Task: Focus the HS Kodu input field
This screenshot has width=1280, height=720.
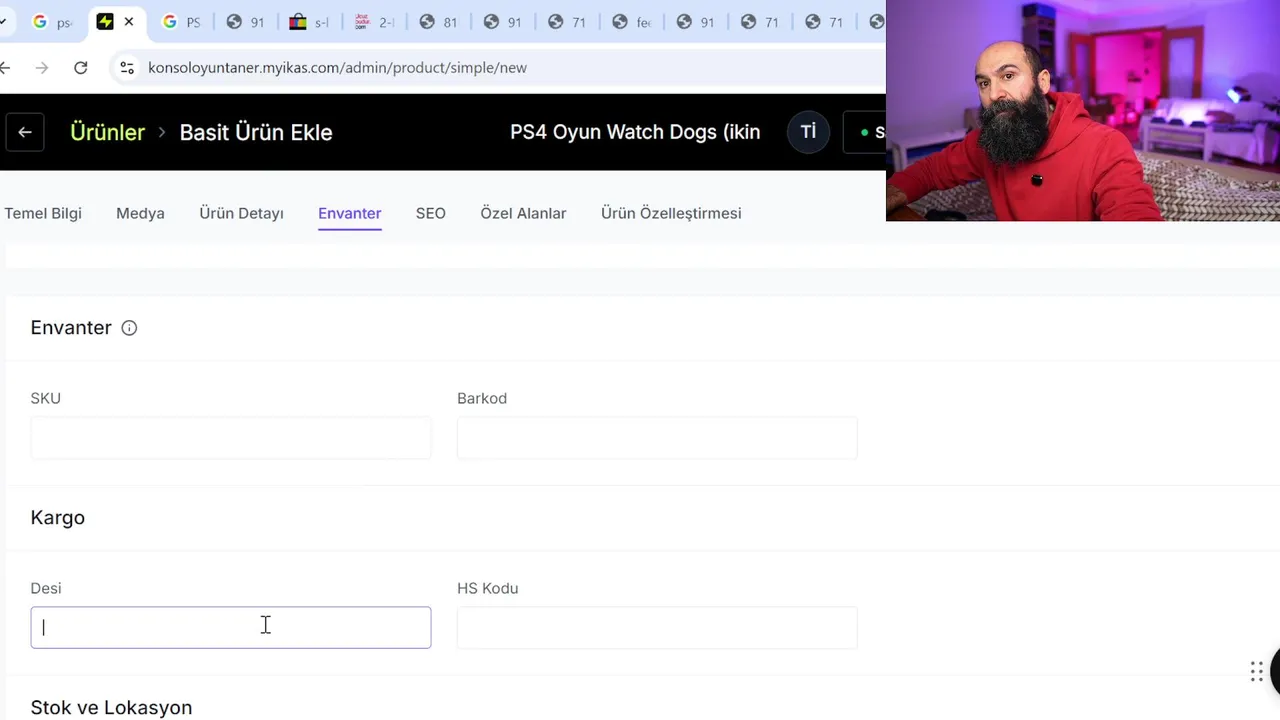Action: (657, 628)
